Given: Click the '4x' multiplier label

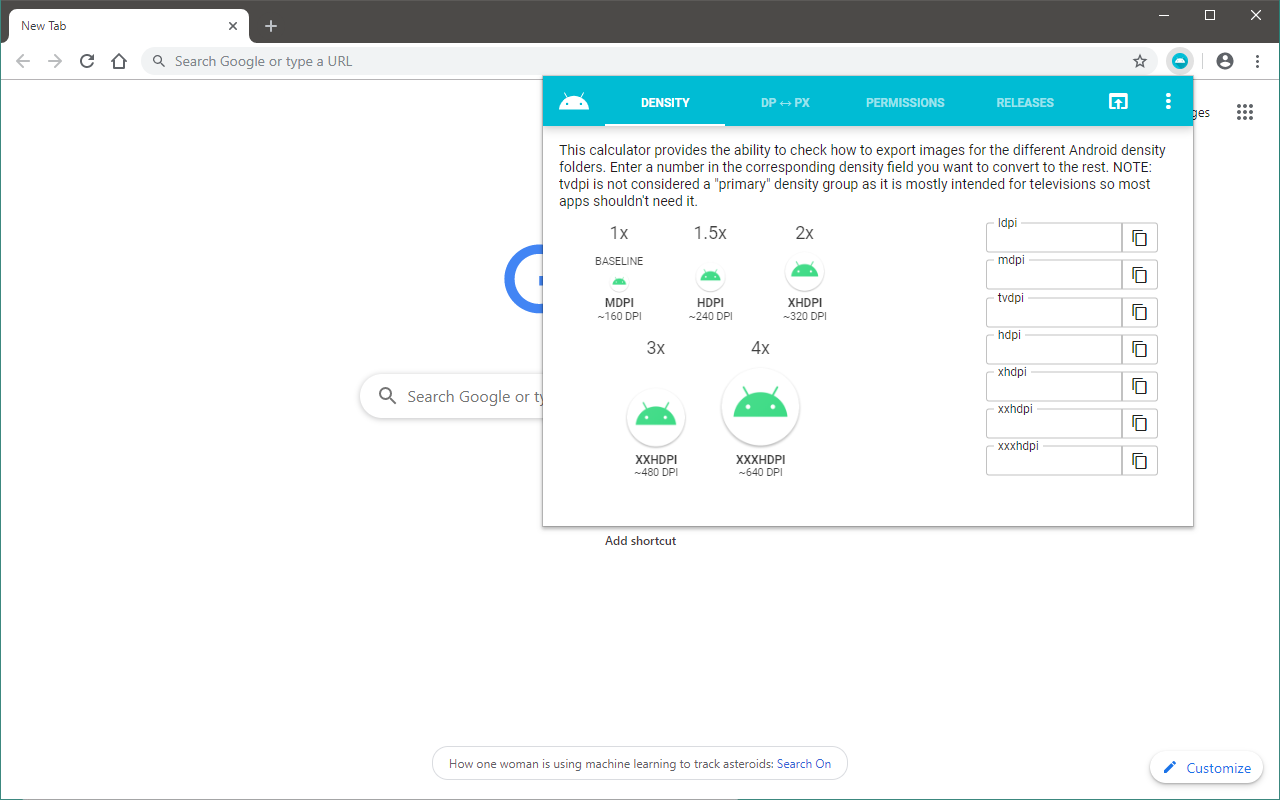Looking at the screenshot, I should [x=760, y=348].
